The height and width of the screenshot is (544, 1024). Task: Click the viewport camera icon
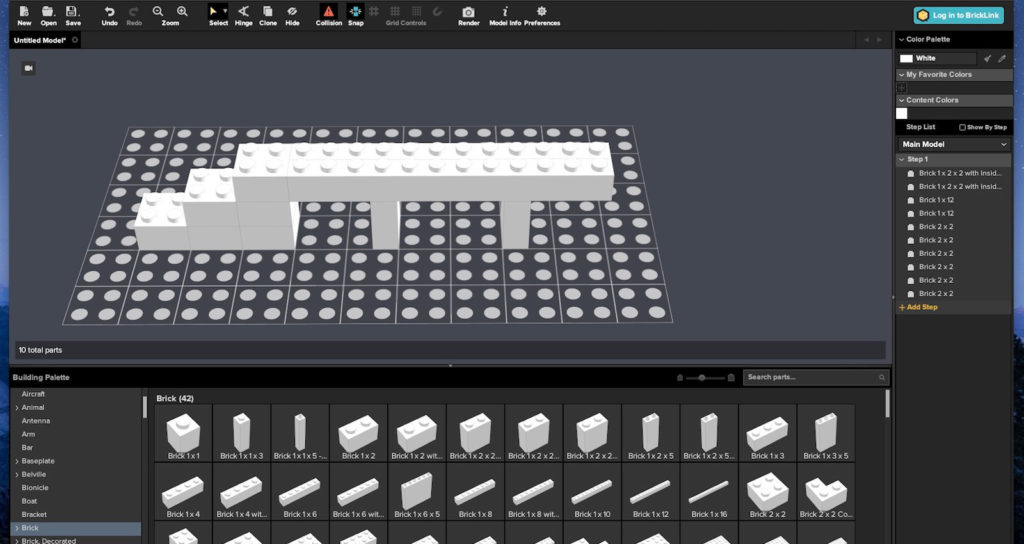point(28,68)
